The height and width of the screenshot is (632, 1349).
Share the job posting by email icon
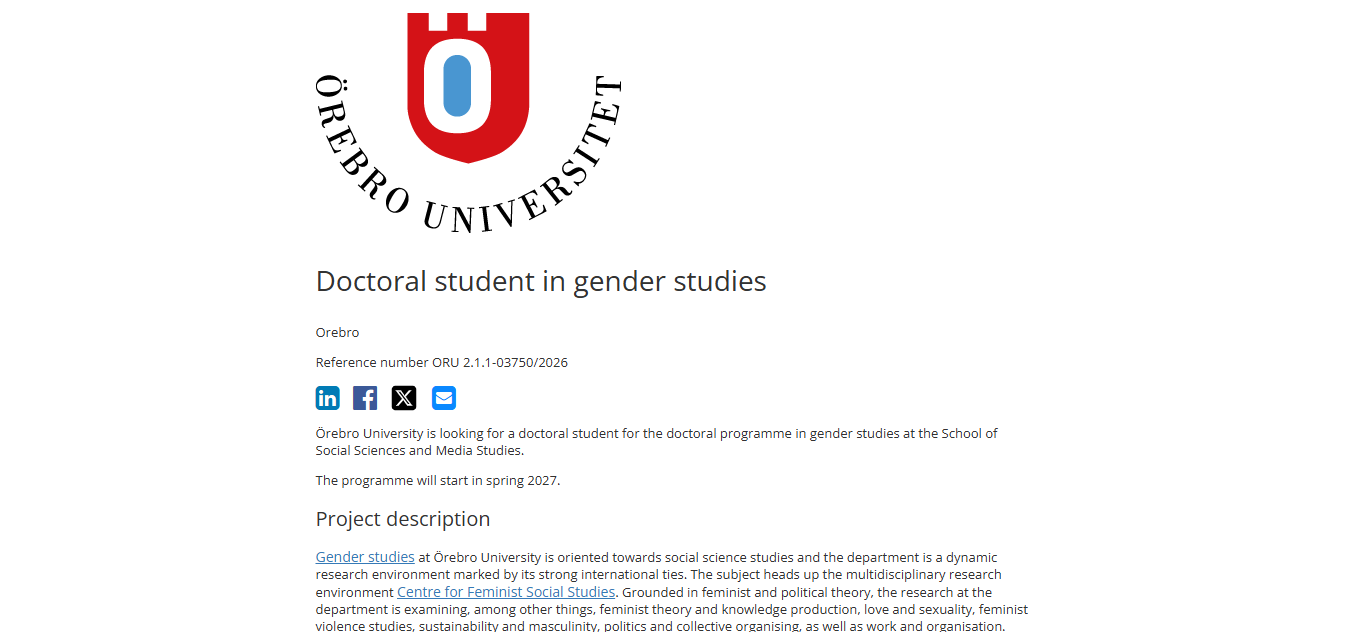point(444,398)
